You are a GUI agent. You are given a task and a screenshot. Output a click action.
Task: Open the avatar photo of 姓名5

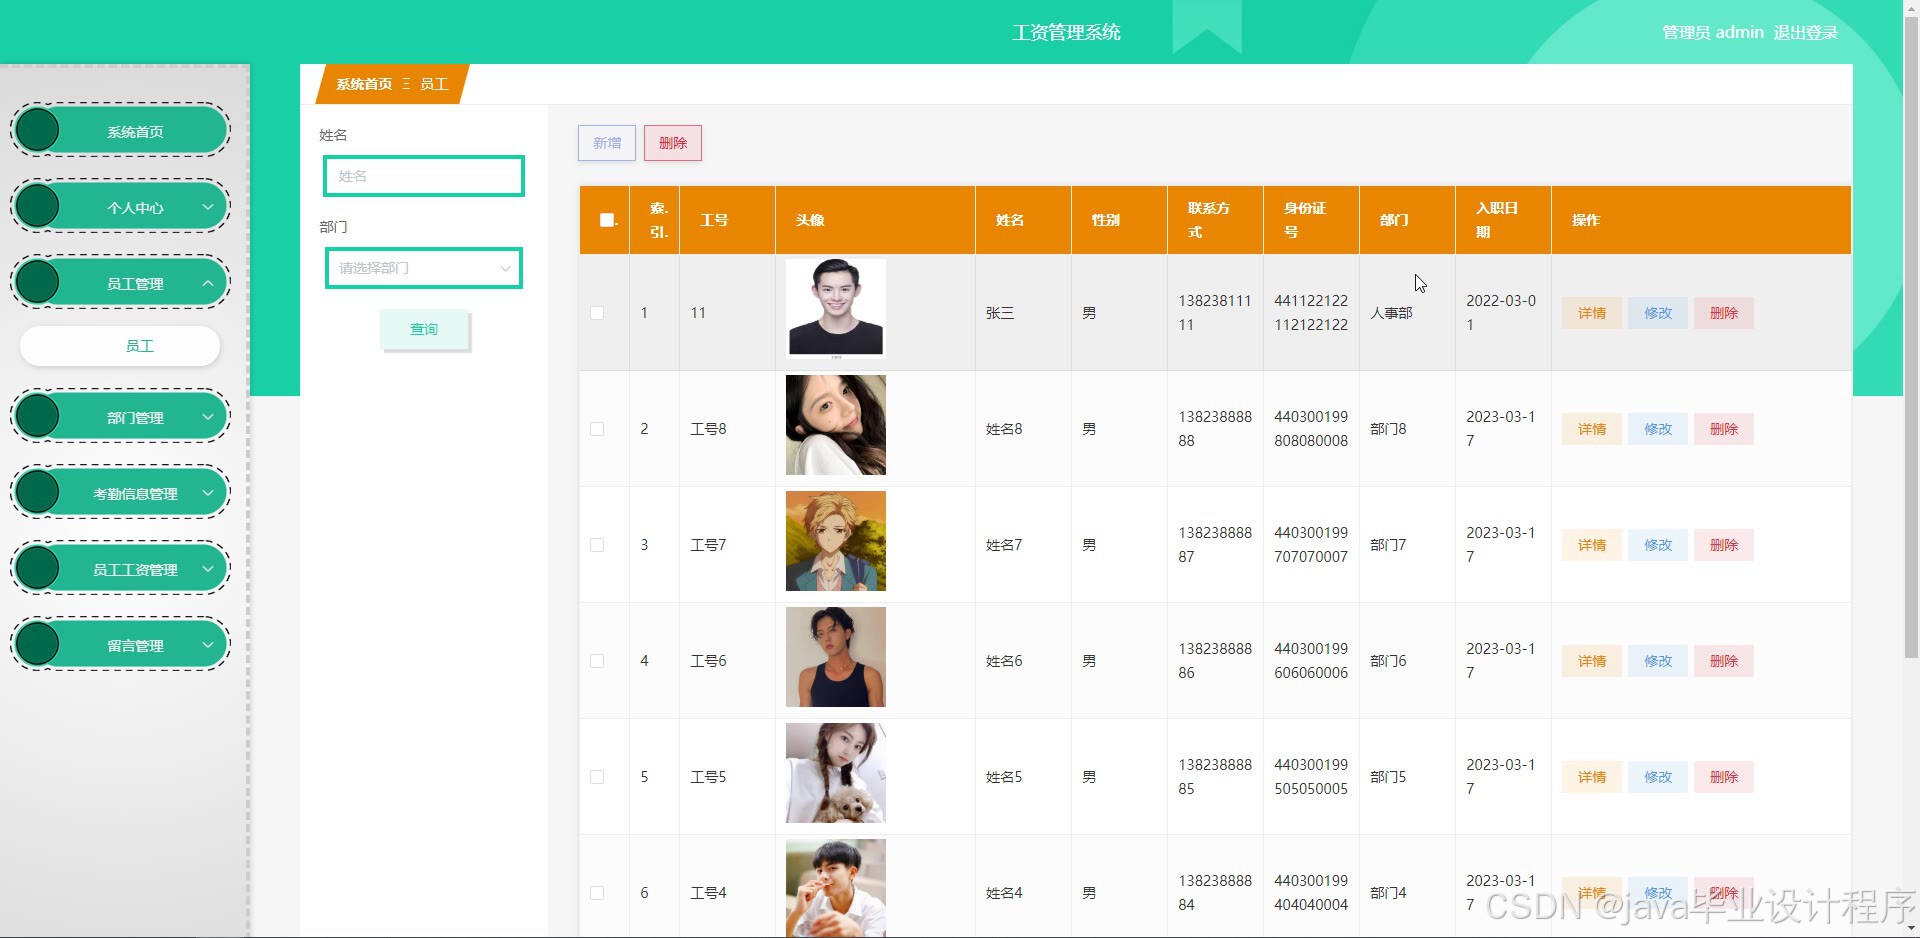pyautogui.click(x=836, y=773)
